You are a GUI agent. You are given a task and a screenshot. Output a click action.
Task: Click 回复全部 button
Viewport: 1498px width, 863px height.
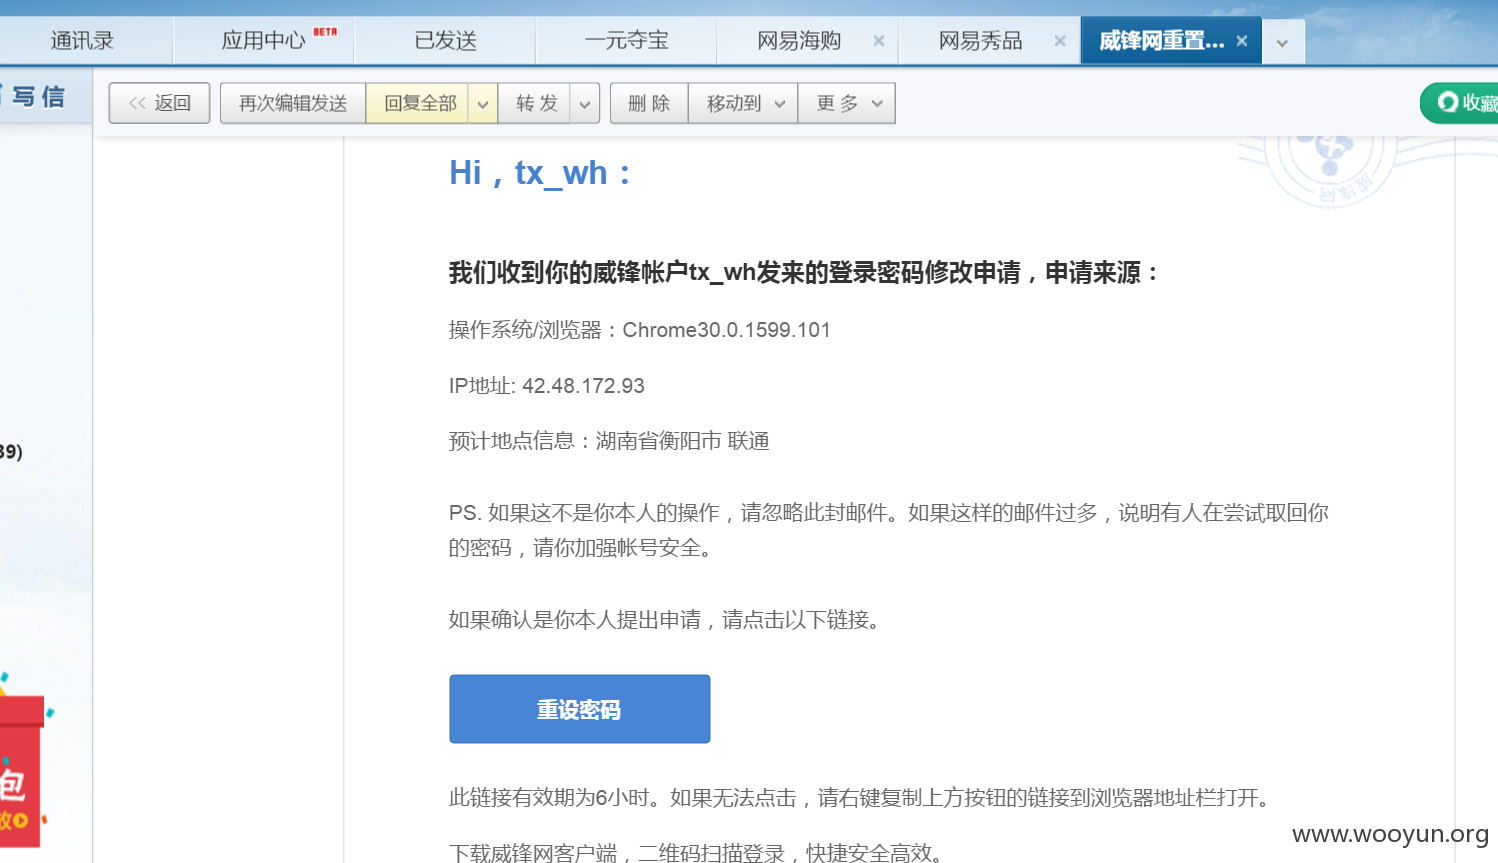click(x=420, y=103)
